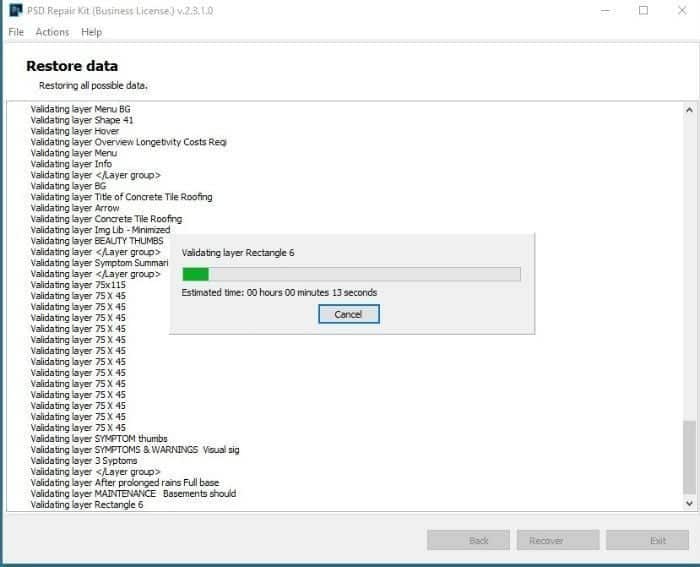The image size is (700, 567).
Task: Maximize the PSD Repair Kit window
Action: [643, 11]
